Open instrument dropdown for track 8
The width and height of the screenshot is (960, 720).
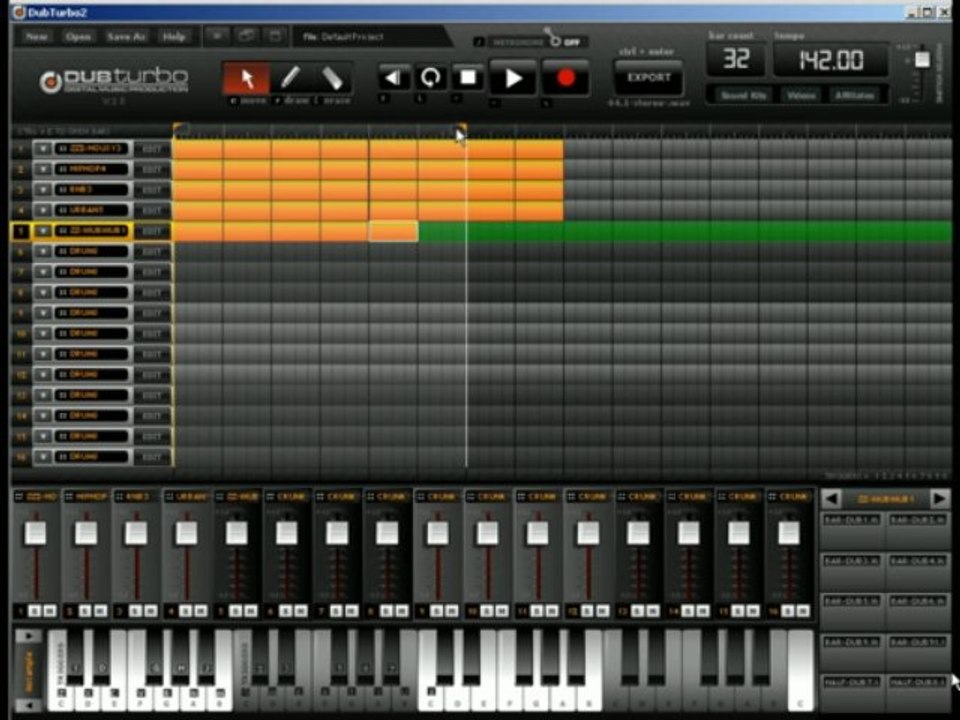(43, 293)
